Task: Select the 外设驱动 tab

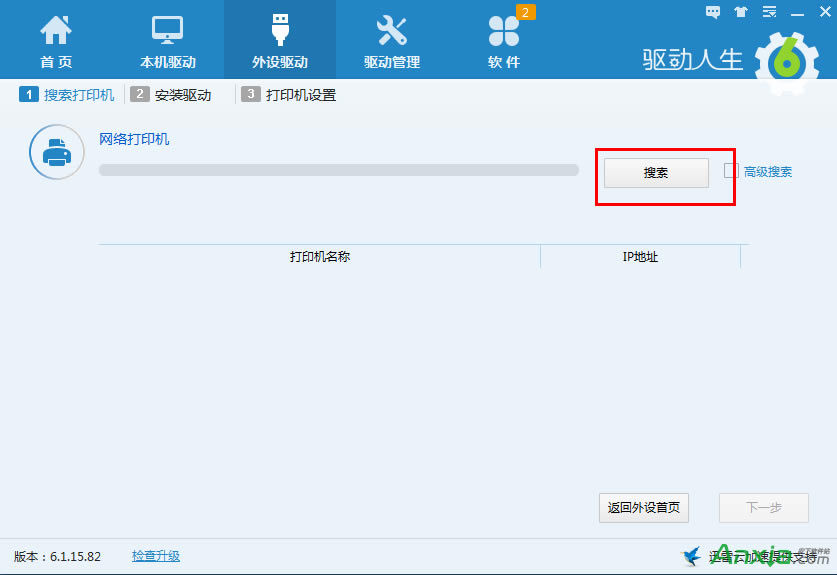Action: click(280, 40)
